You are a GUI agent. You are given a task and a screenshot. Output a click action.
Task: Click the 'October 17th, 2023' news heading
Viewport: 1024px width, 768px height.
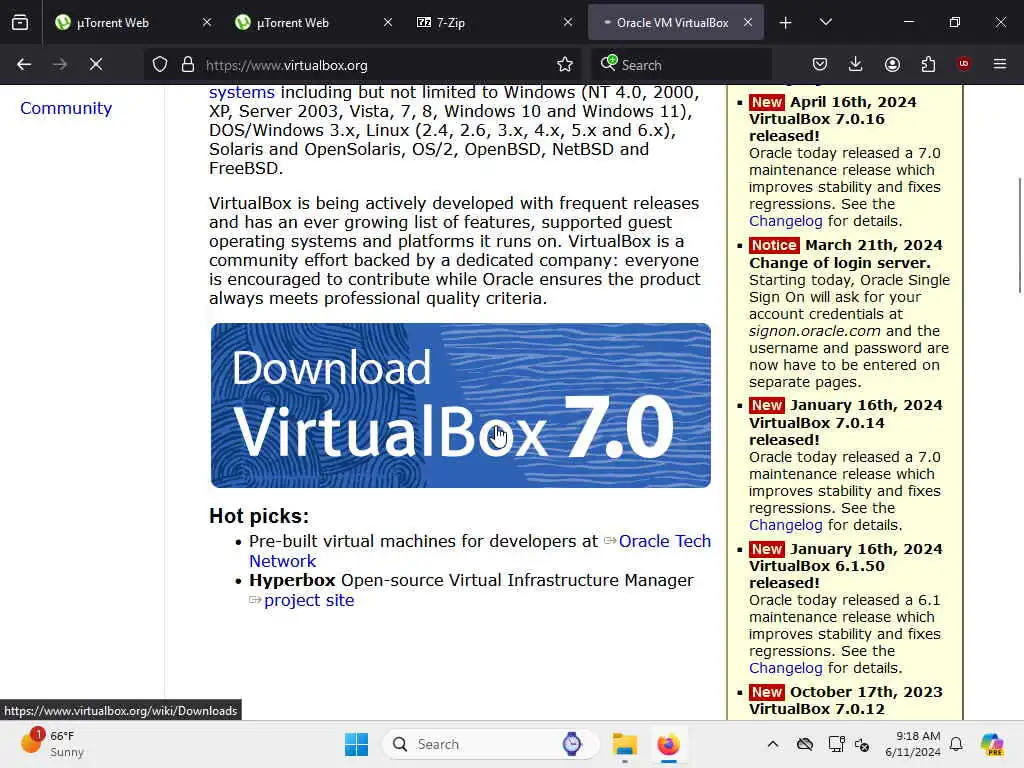(x=866, y=692)
